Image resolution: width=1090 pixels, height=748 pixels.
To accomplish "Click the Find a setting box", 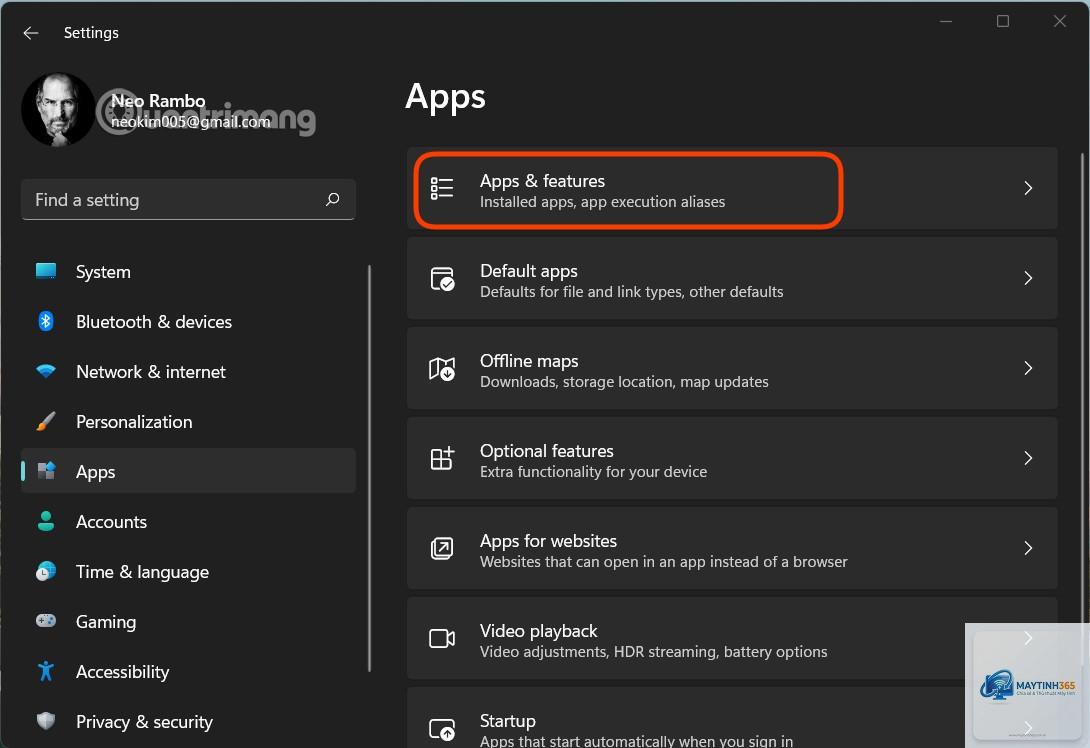I will pyautogui.click(x=188, y=200).
